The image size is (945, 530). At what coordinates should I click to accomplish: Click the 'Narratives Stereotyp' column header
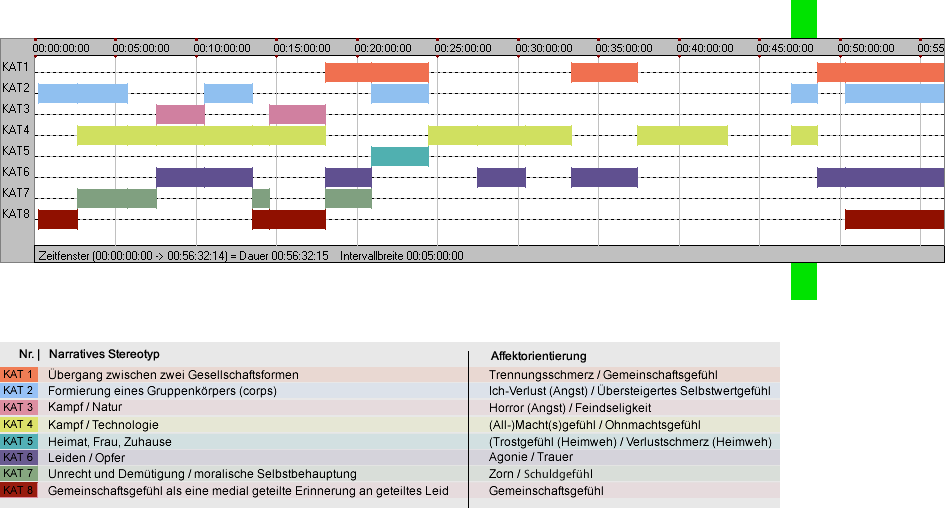tap(104, 354)
